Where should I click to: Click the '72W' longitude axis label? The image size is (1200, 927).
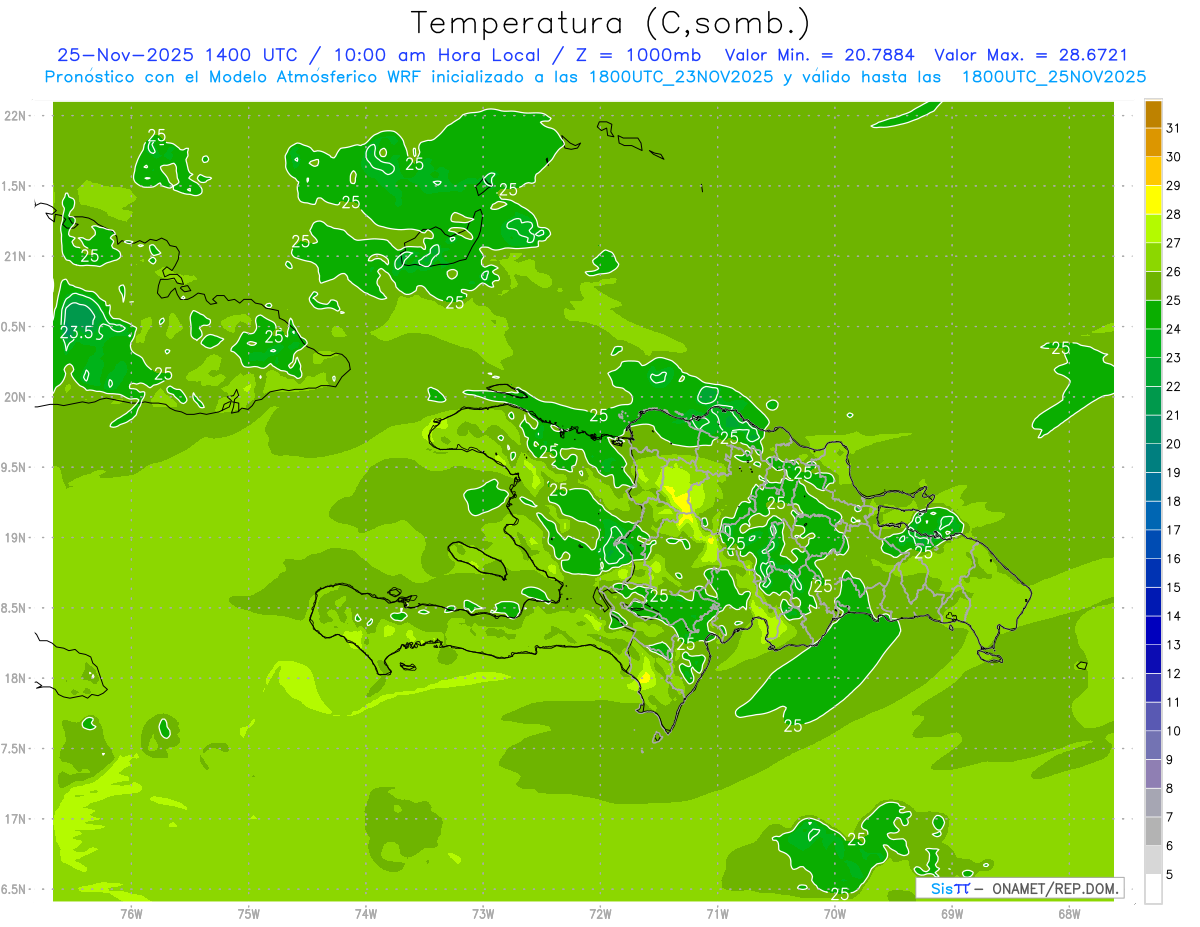click(600, 913)
